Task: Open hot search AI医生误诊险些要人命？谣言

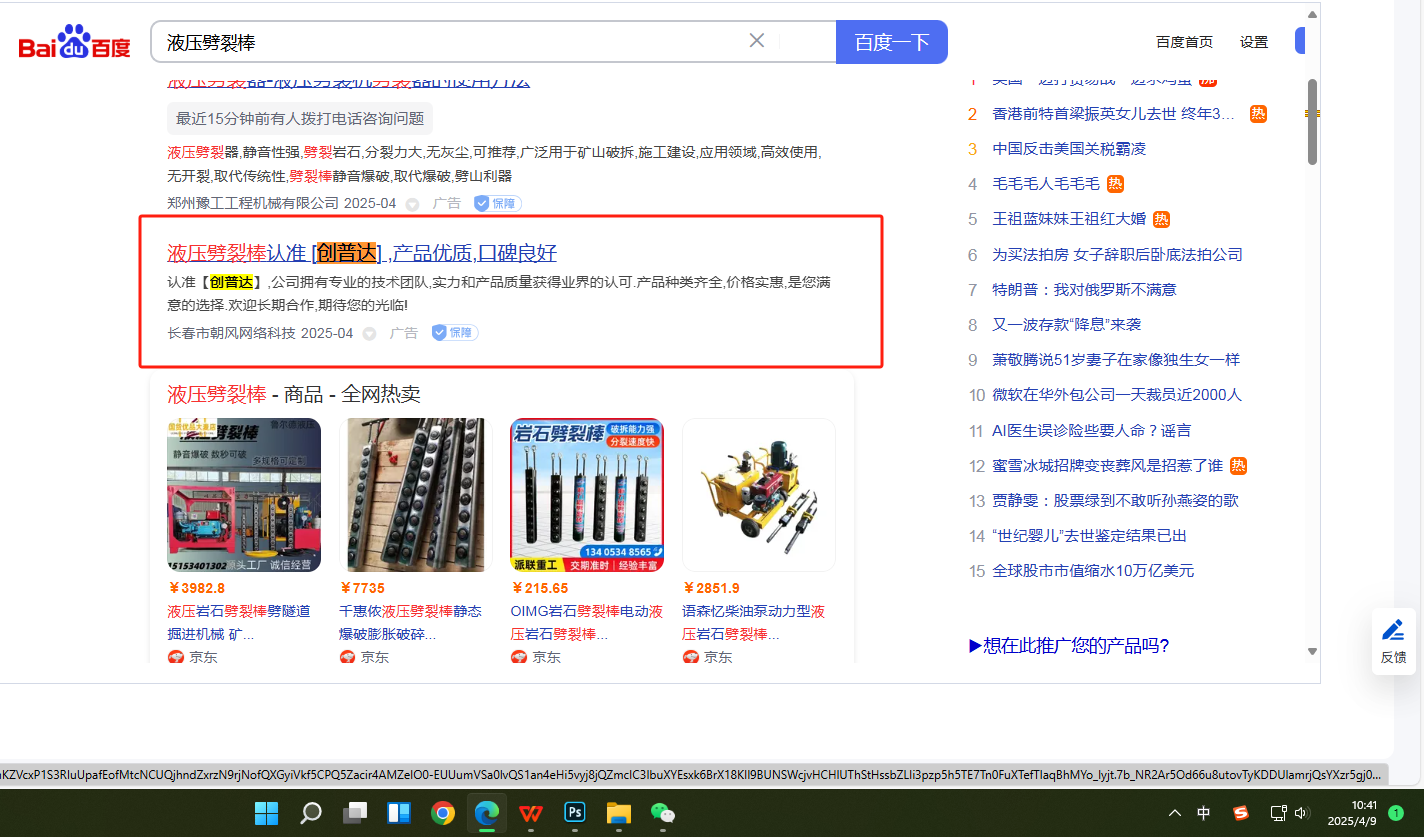Action: point(1092,431)
